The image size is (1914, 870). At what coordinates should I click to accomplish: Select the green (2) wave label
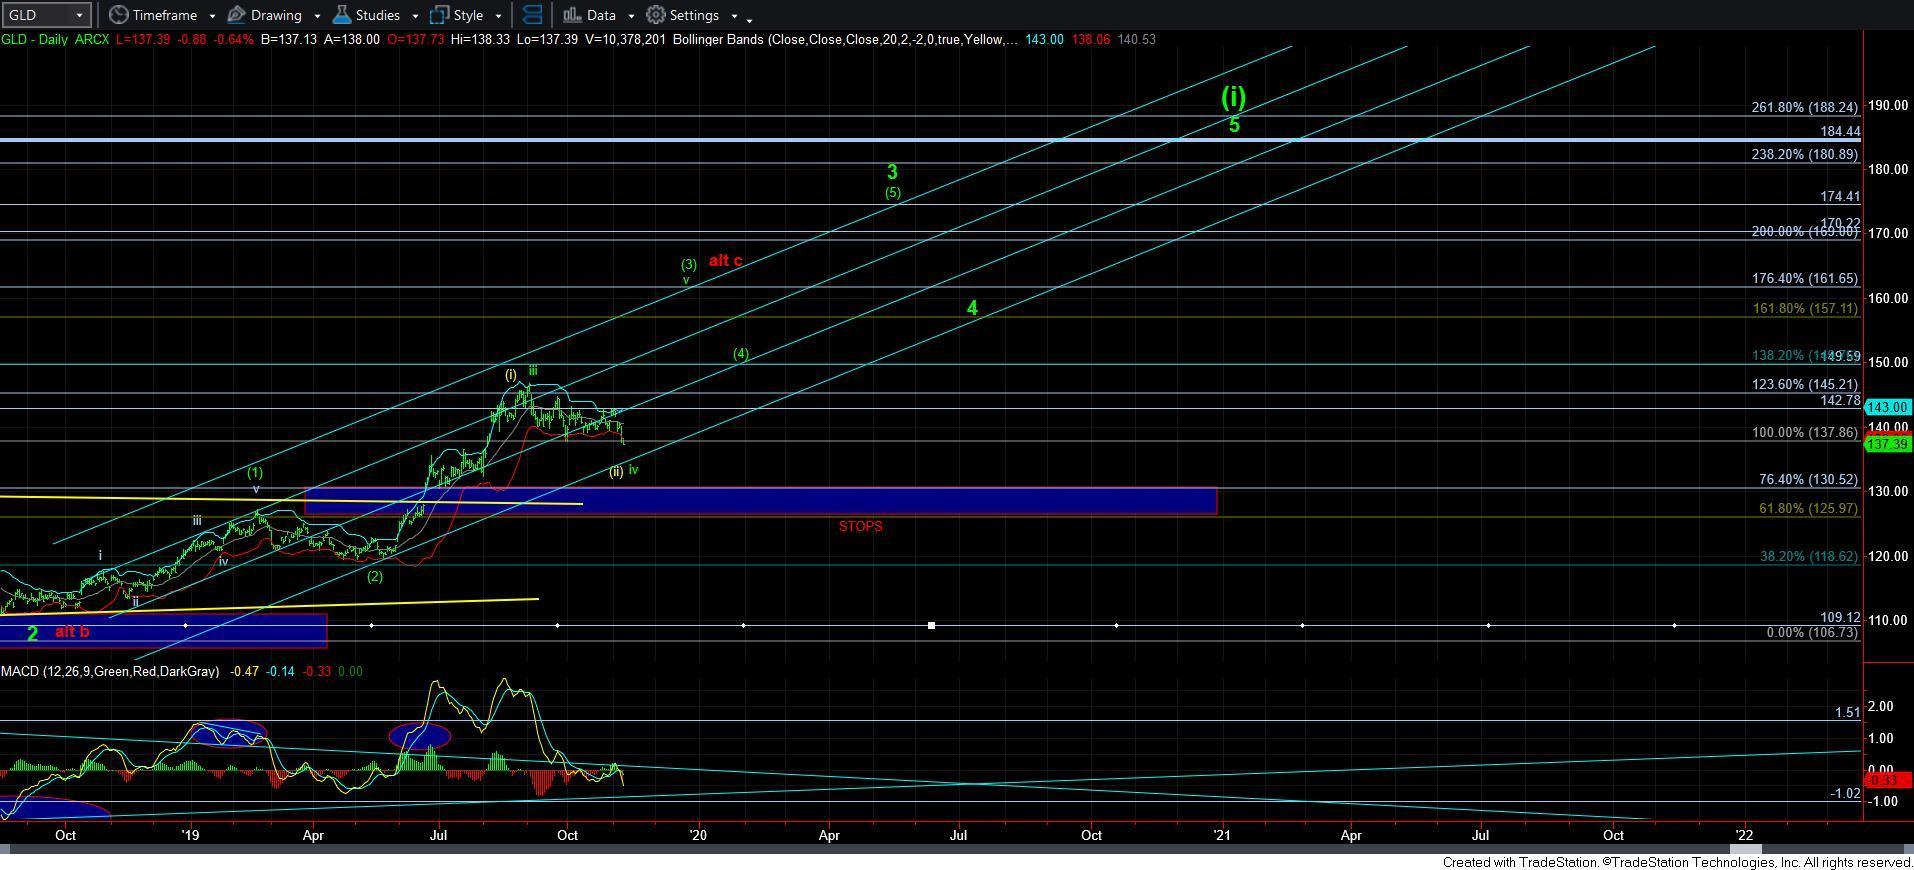(375, 576)
